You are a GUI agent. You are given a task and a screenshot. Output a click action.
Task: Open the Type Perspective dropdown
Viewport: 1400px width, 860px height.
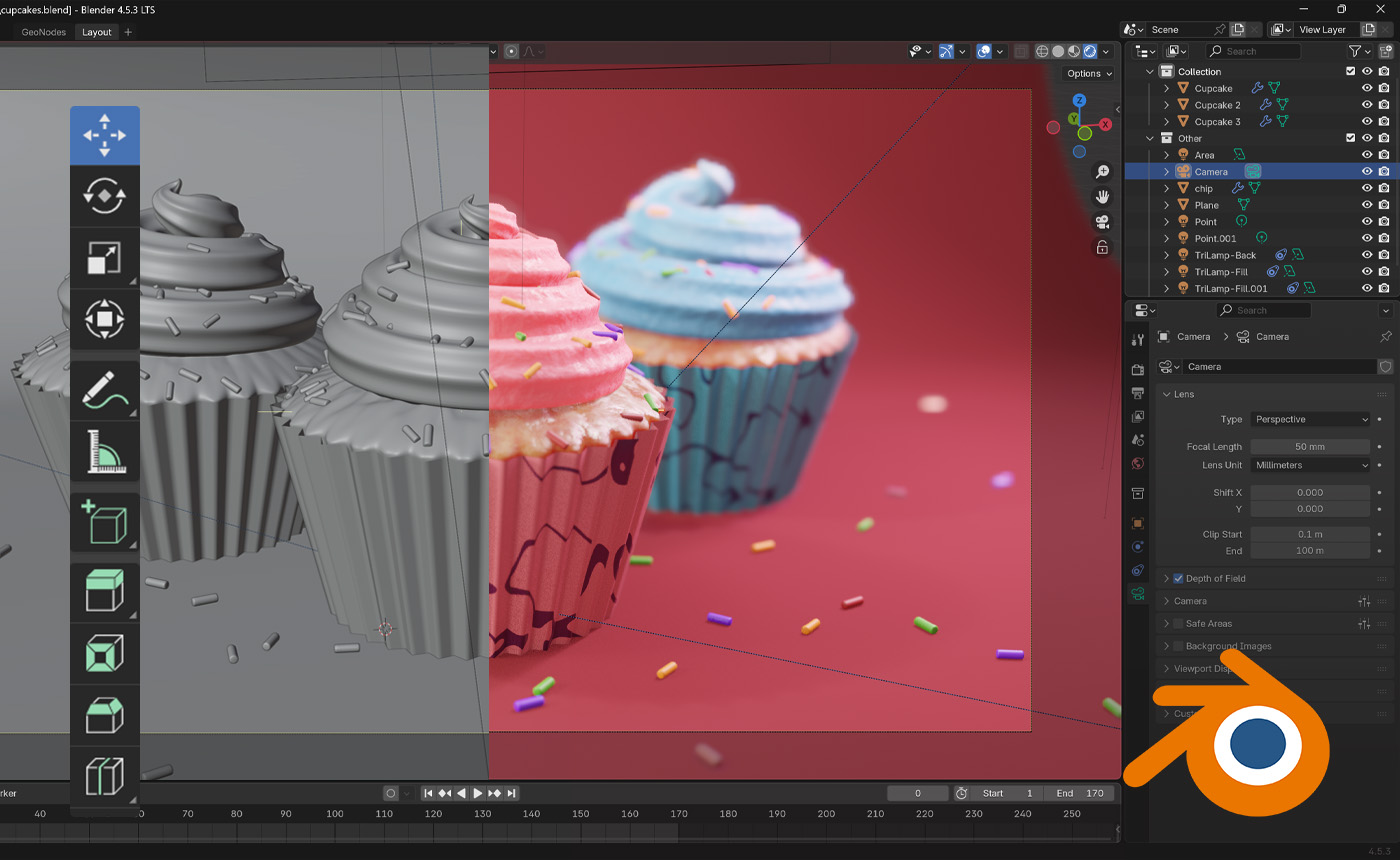tap(1310, 419)
